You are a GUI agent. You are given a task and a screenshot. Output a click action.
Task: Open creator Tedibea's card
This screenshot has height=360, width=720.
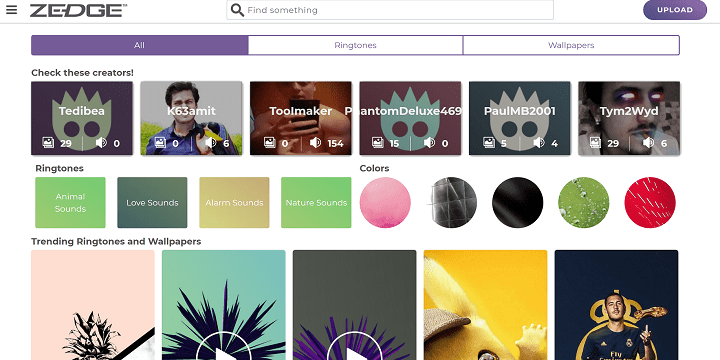(82, 118)
